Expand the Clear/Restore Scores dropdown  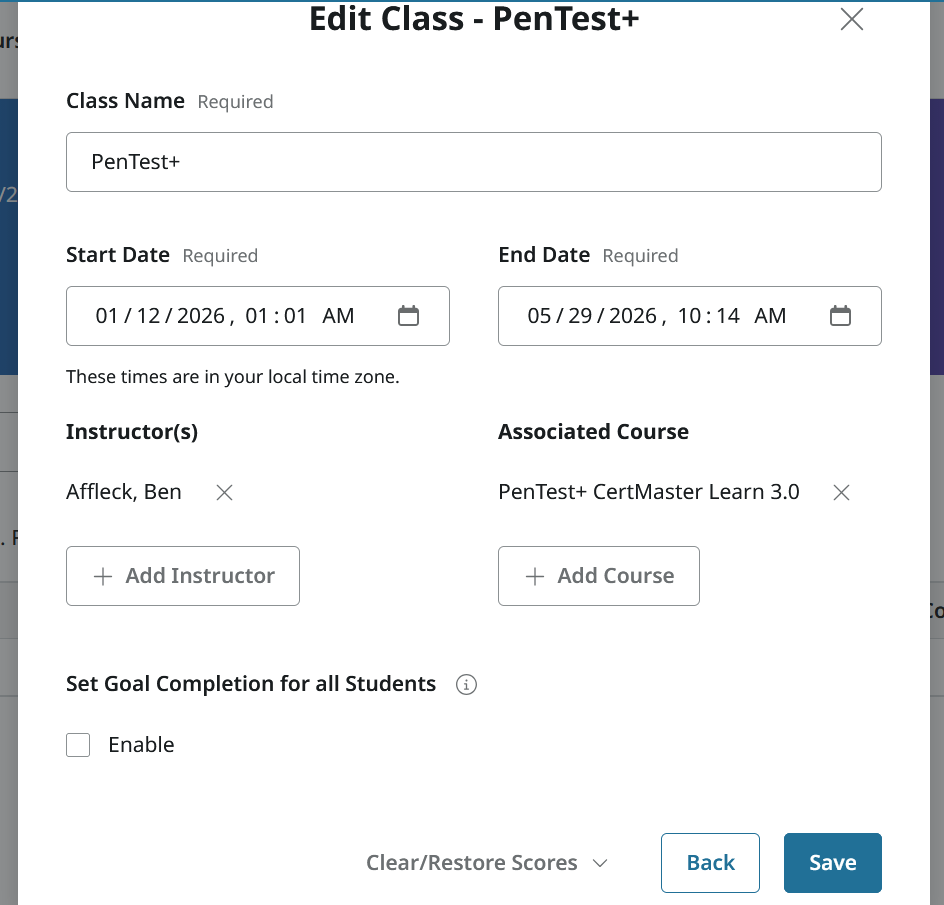click(x=487, y=863)
